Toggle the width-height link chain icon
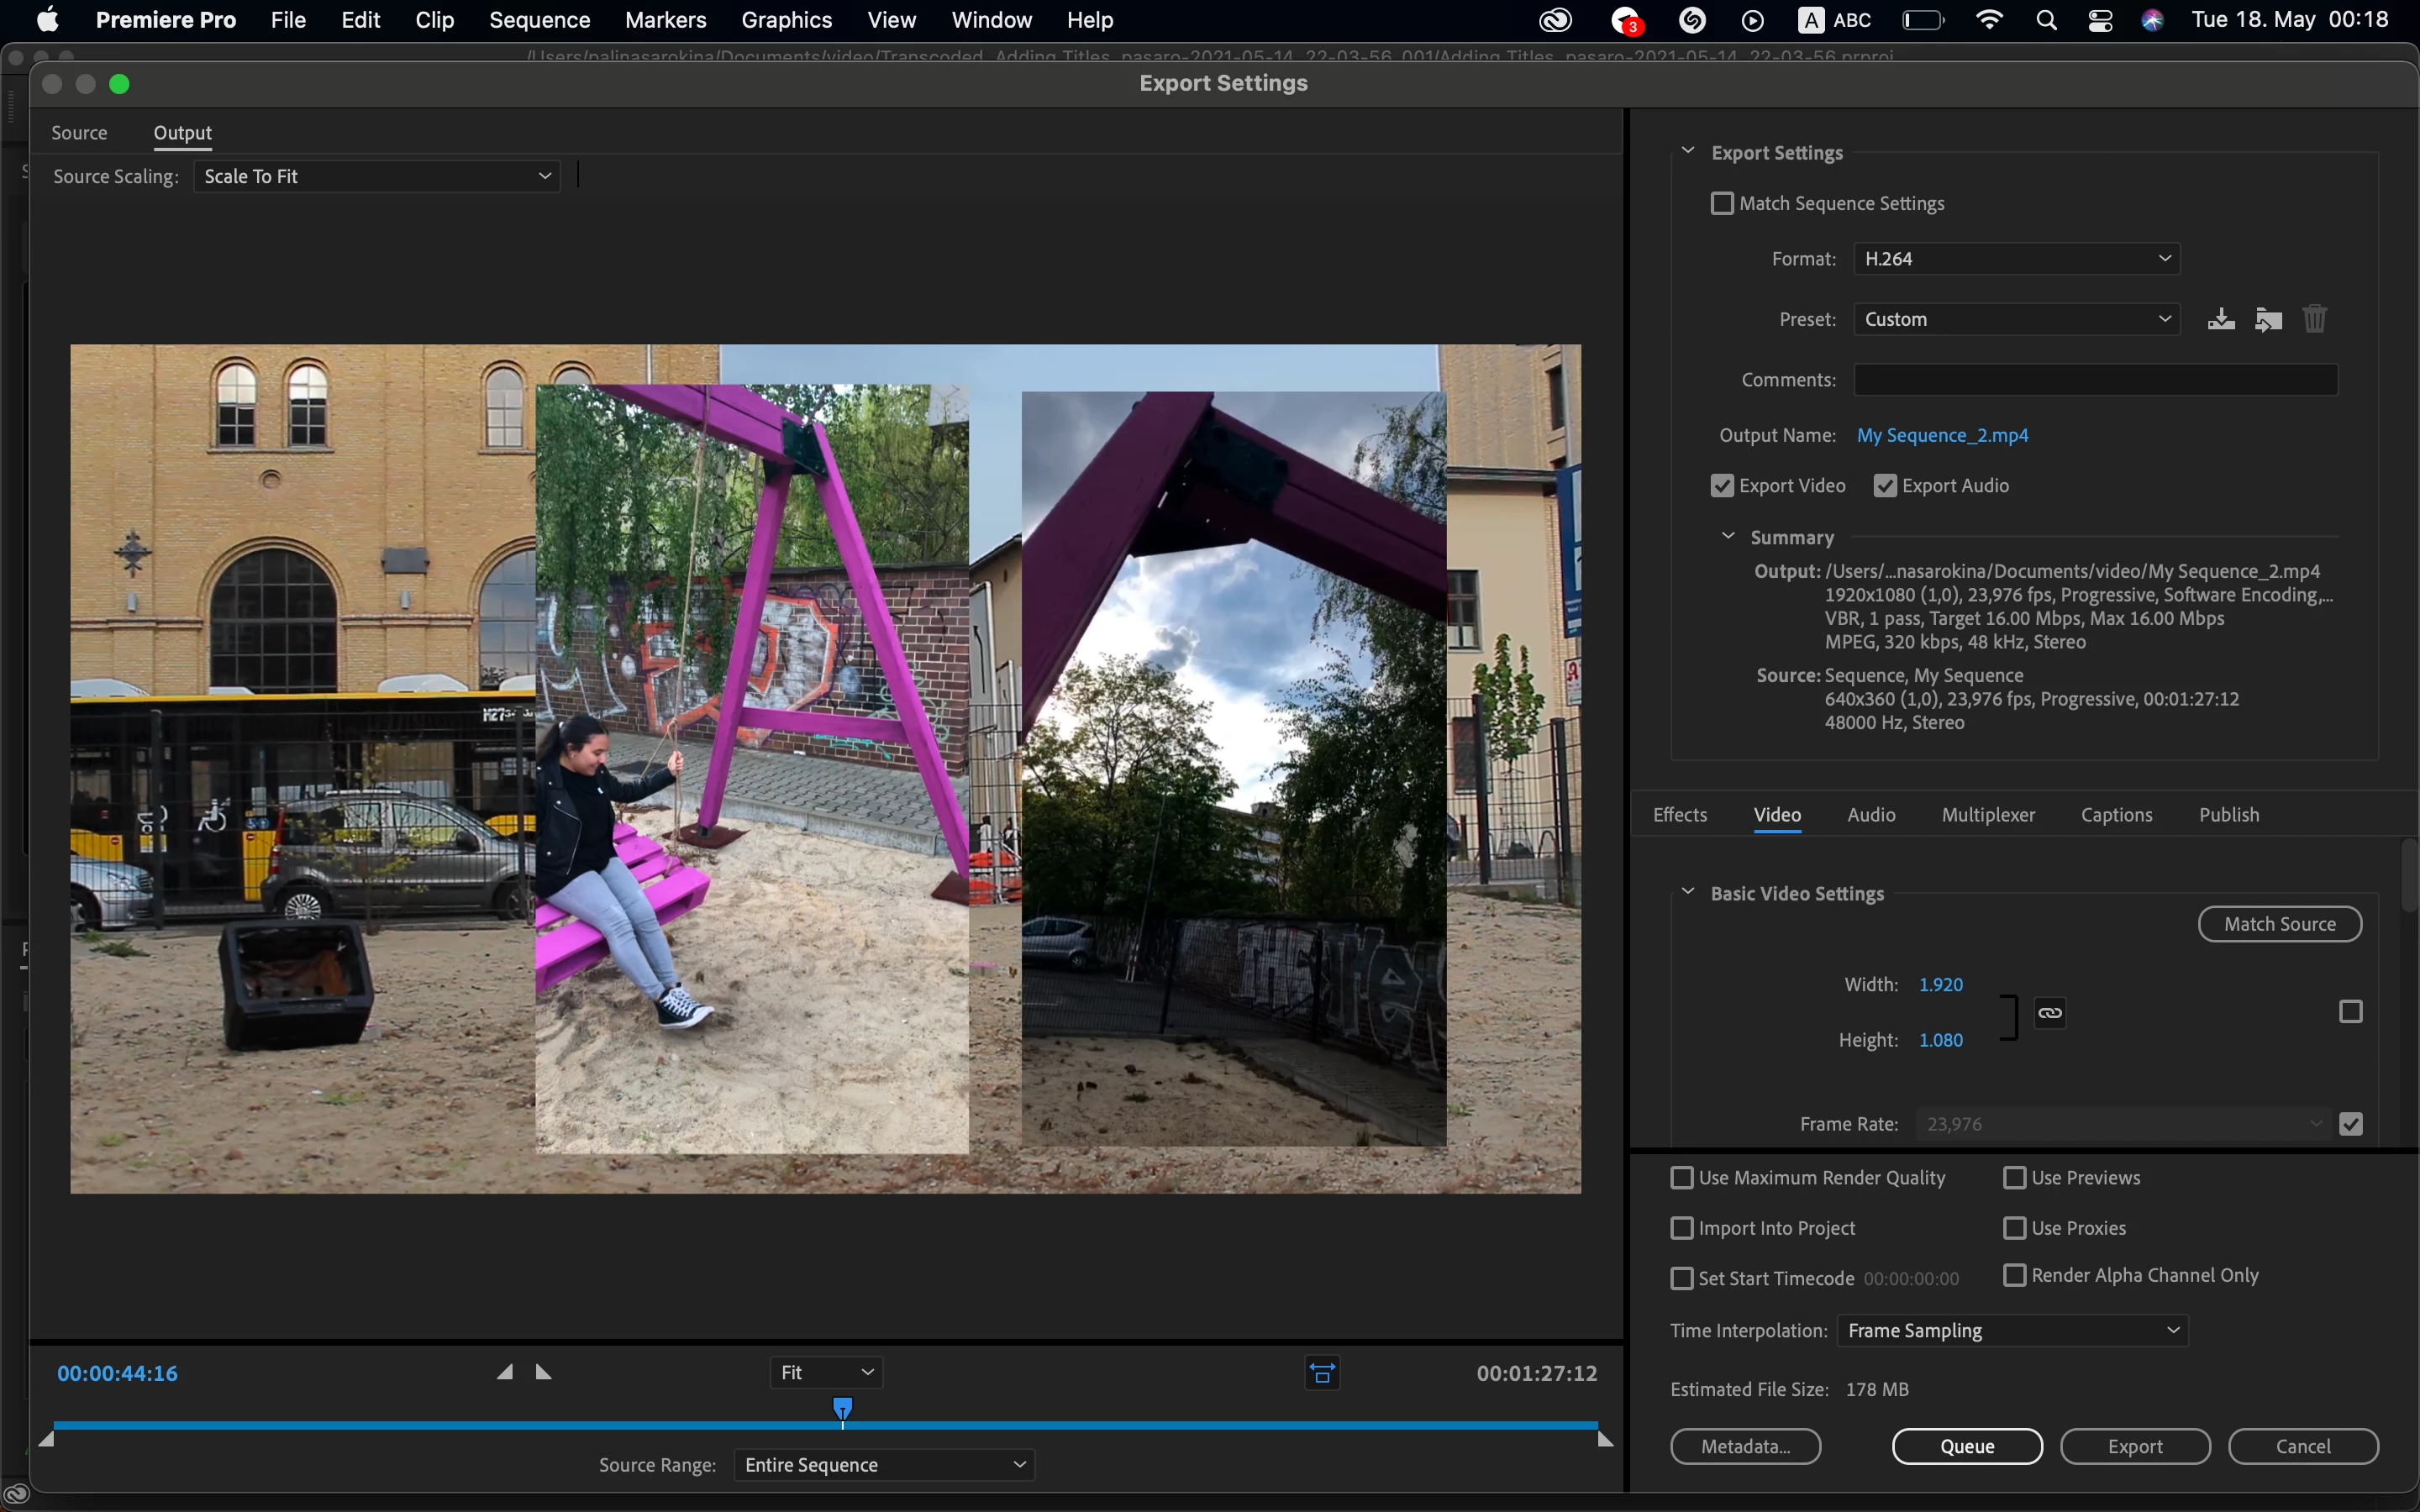The image size is (2420, 1512). coord(2050,1012)
